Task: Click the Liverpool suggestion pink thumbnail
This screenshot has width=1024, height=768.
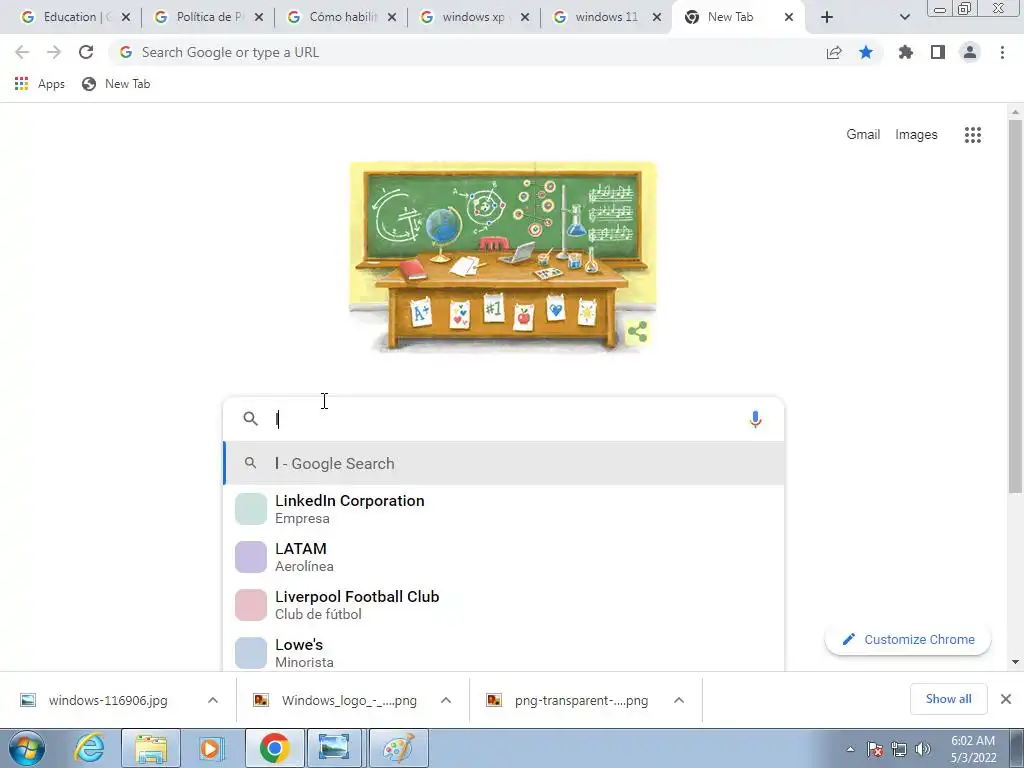Action: [x=251, y=605]
